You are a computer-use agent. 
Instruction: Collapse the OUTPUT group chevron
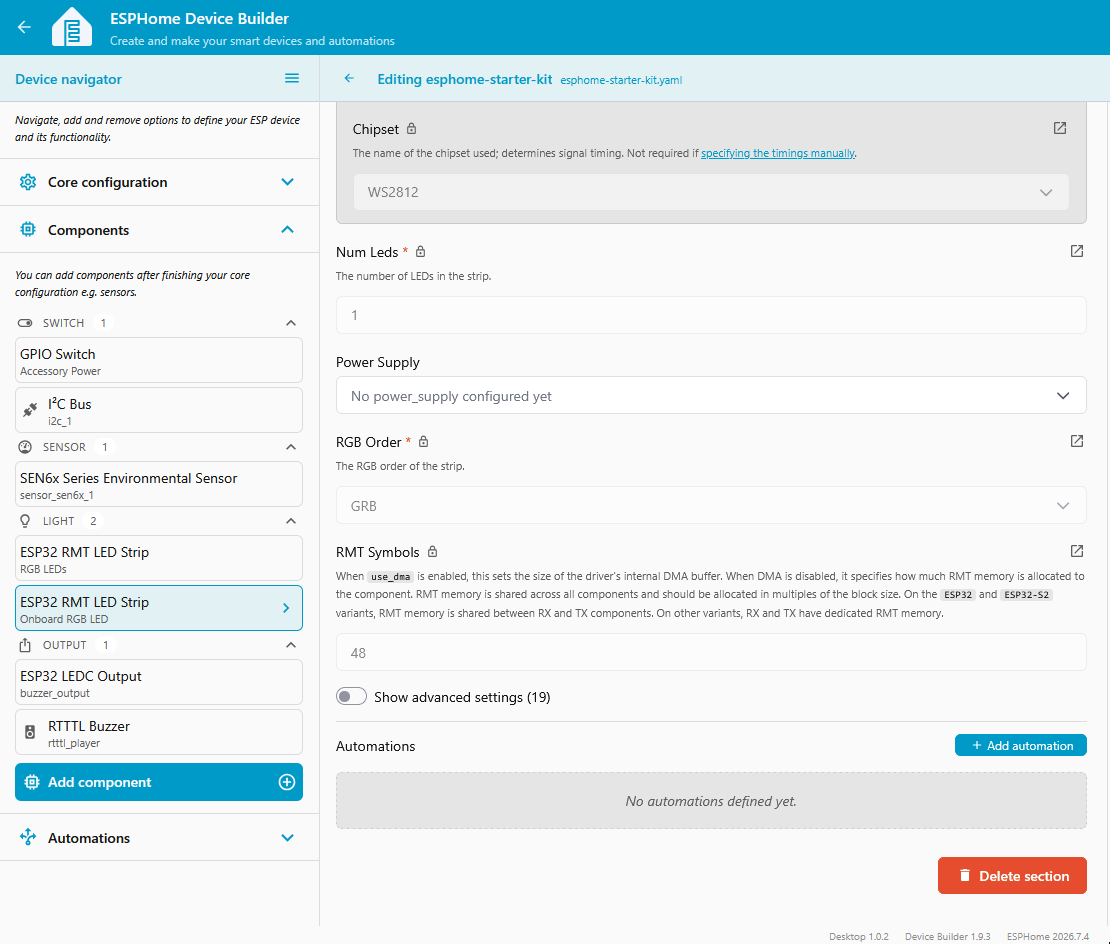(x=291, y=645)
